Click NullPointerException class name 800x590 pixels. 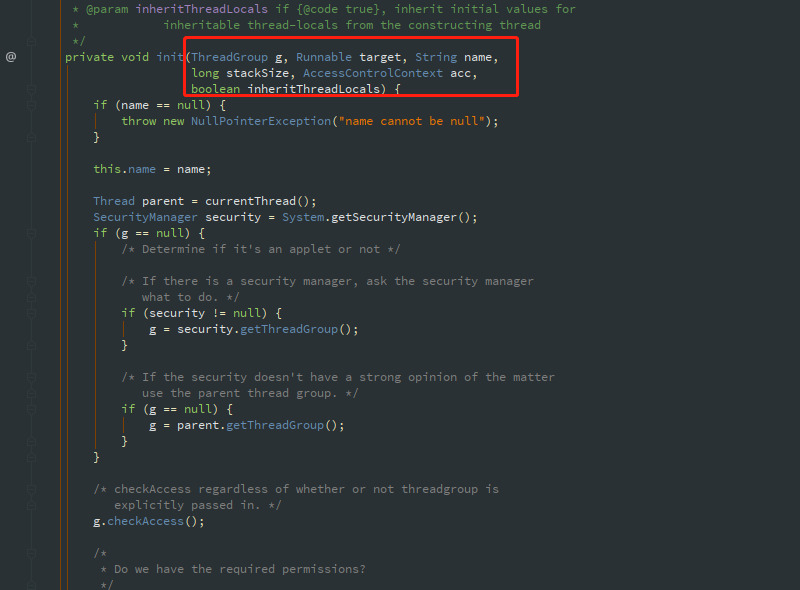click(261, 121)
